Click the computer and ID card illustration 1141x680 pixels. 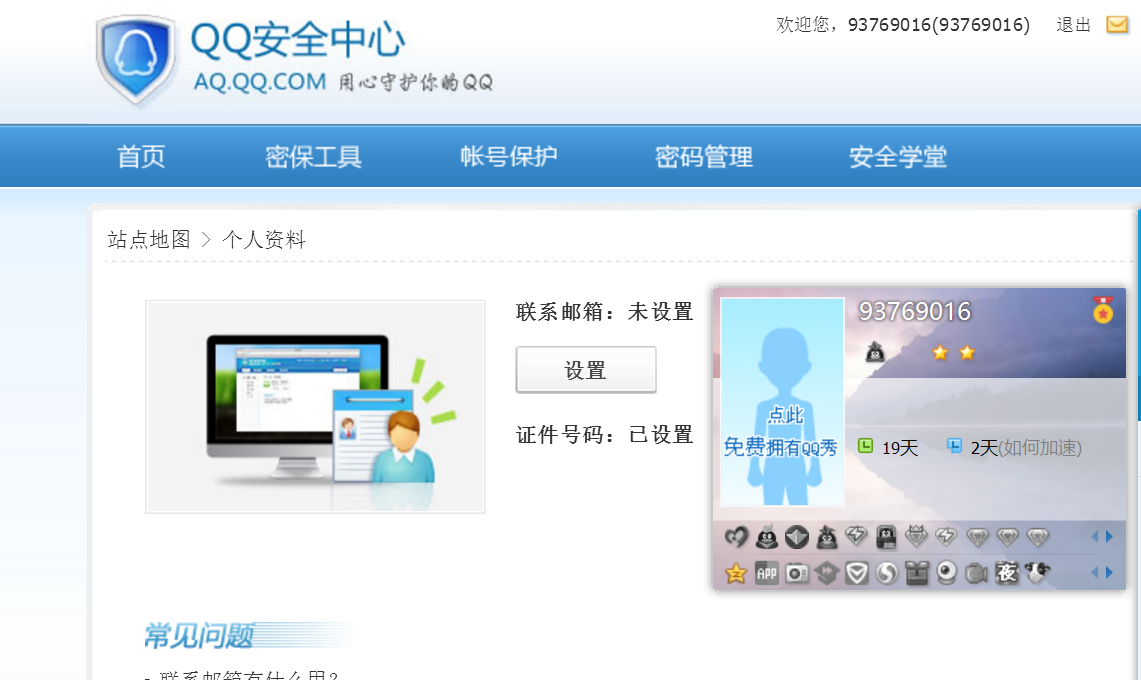(x=315, y=406)
